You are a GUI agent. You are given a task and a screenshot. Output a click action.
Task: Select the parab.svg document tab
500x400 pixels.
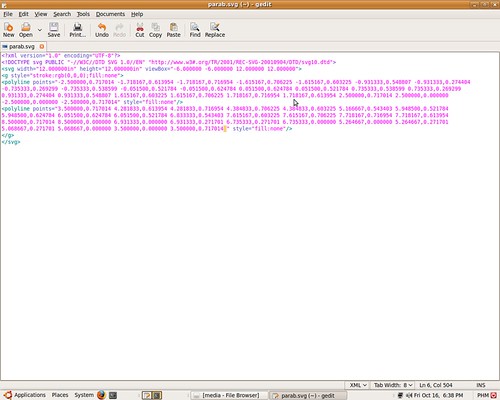22,46
